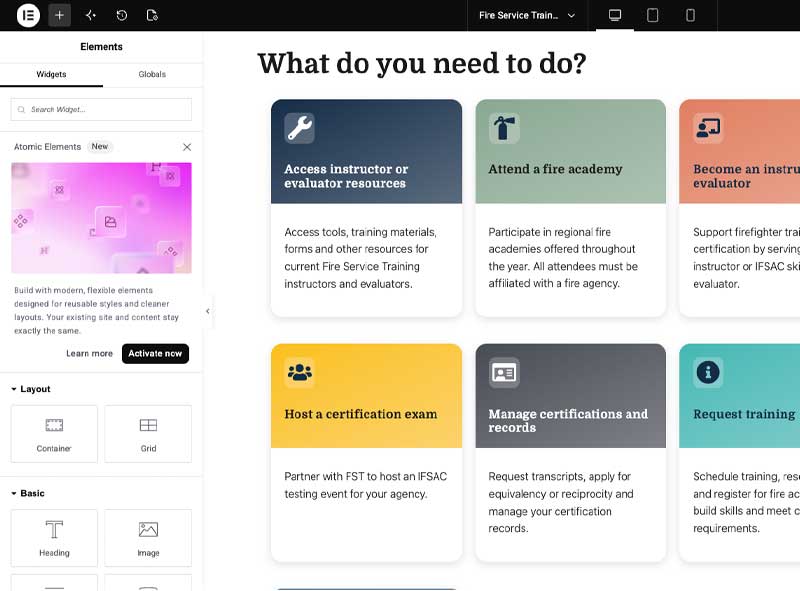The height and width of the screenshot is (591, 800).
Task: Select text 'Access tools, training materials,'
Action: click(x=360, y=232)
